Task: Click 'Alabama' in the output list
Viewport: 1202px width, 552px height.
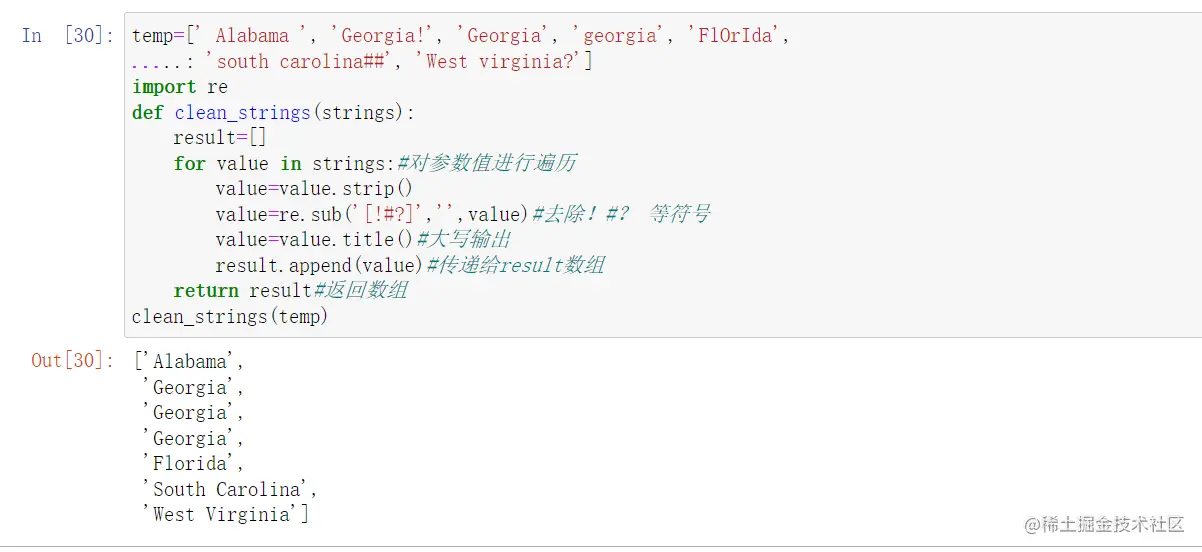Action: (190, 362)
